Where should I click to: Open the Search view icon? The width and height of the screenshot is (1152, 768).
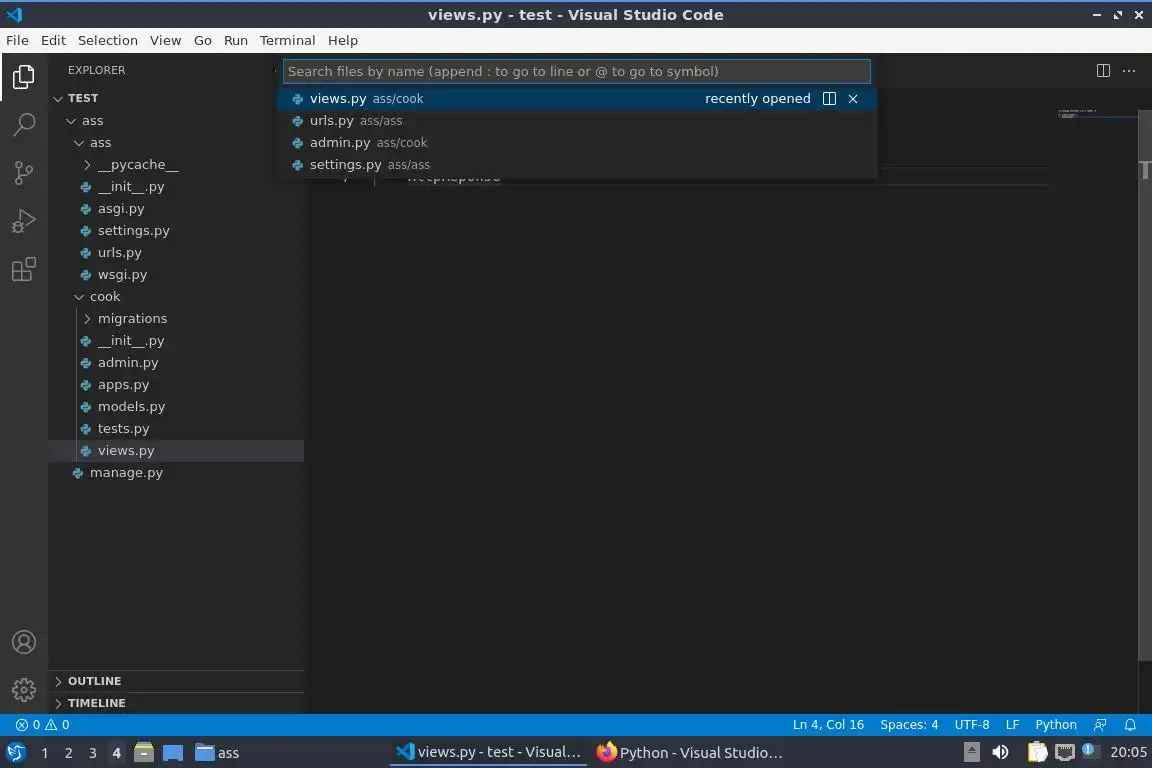pos(24,125)
